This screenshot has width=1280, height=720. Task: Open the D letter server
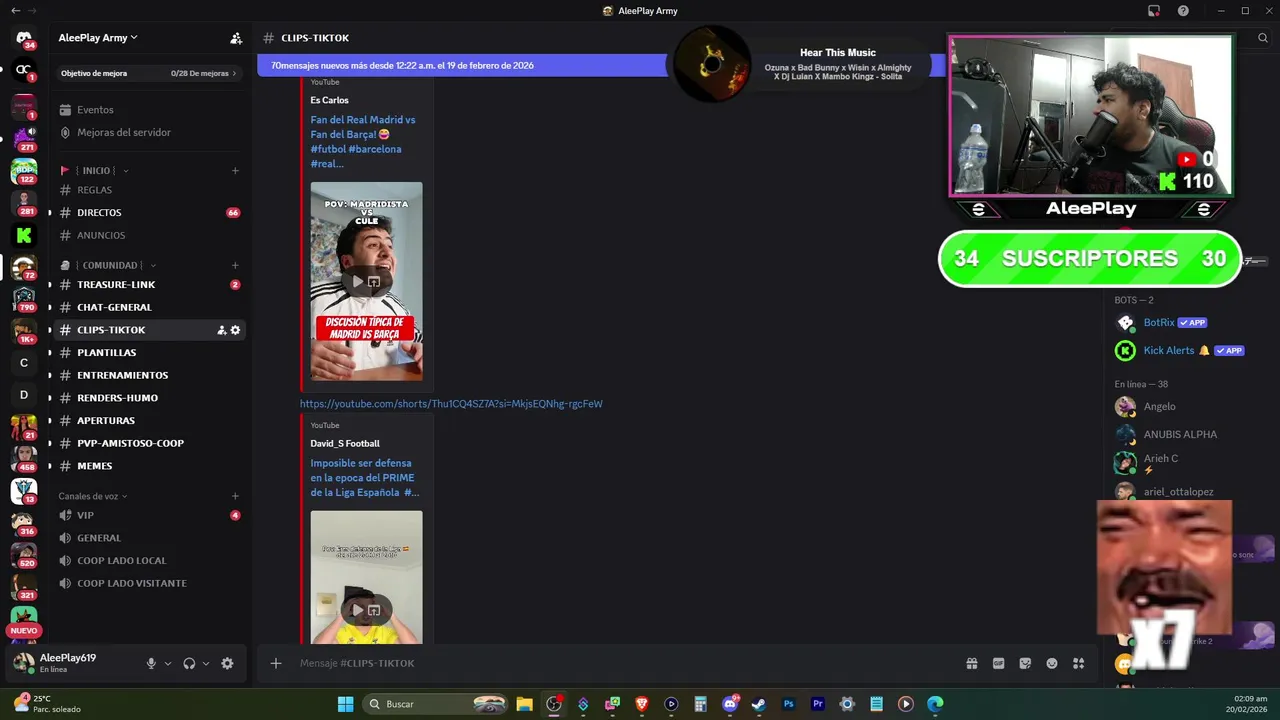[24, 395]
